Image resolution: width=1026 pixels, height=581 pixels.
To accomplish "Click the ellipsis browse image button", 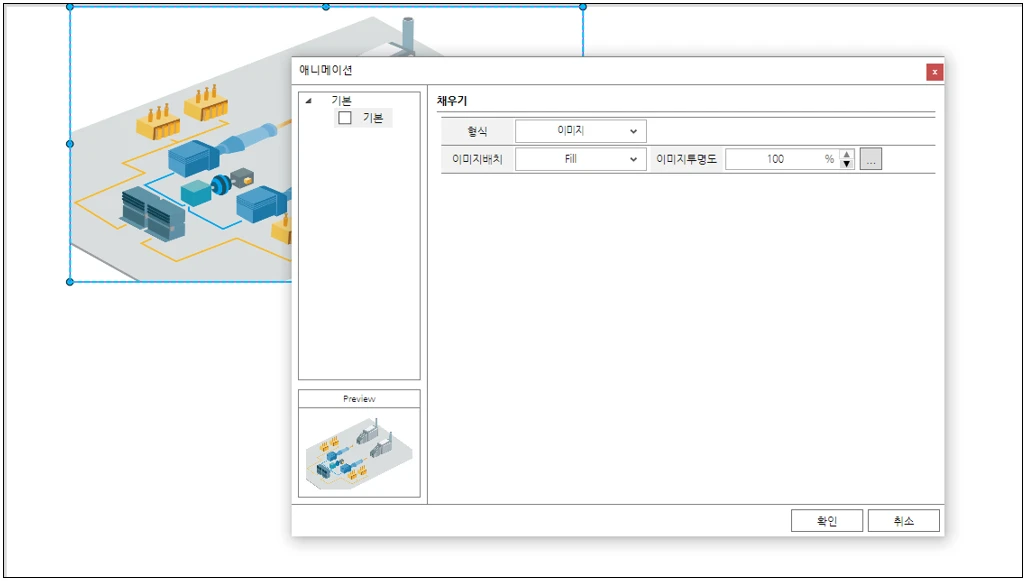I will point(871,159).
